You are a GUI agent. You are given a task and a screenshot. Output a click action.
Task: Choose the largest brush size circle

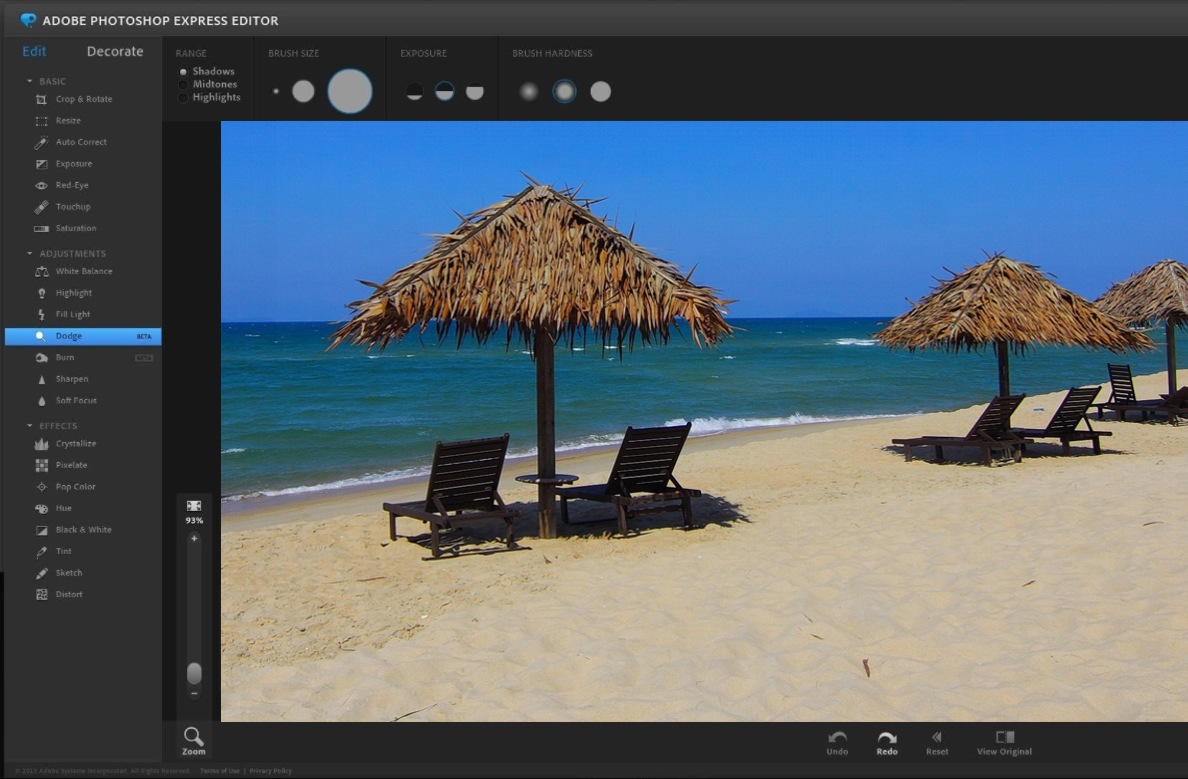pos(349,91)
